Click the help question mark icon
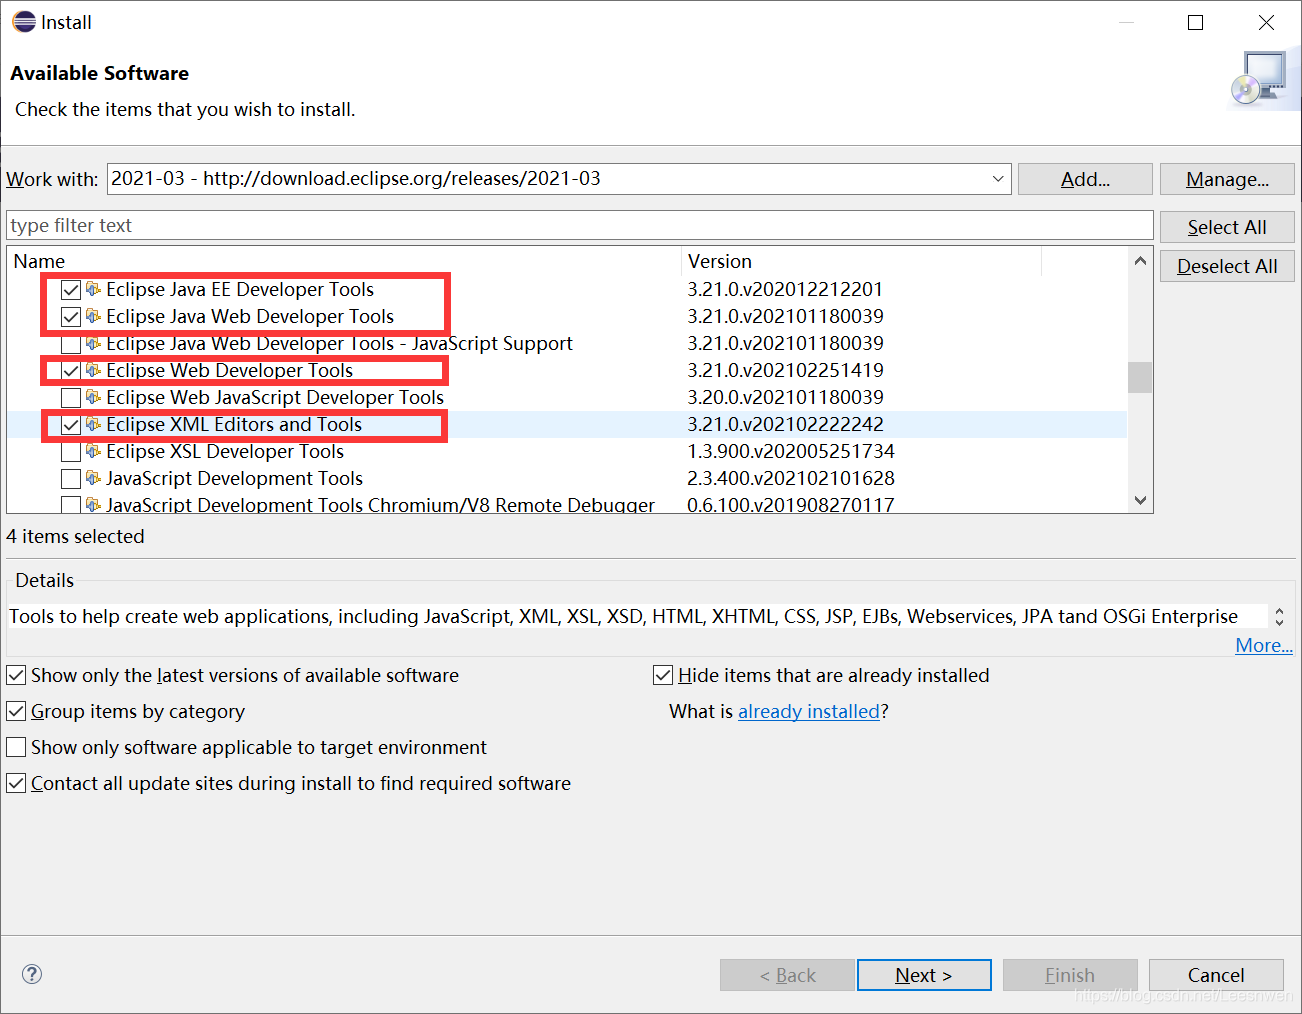 (32, 974)
